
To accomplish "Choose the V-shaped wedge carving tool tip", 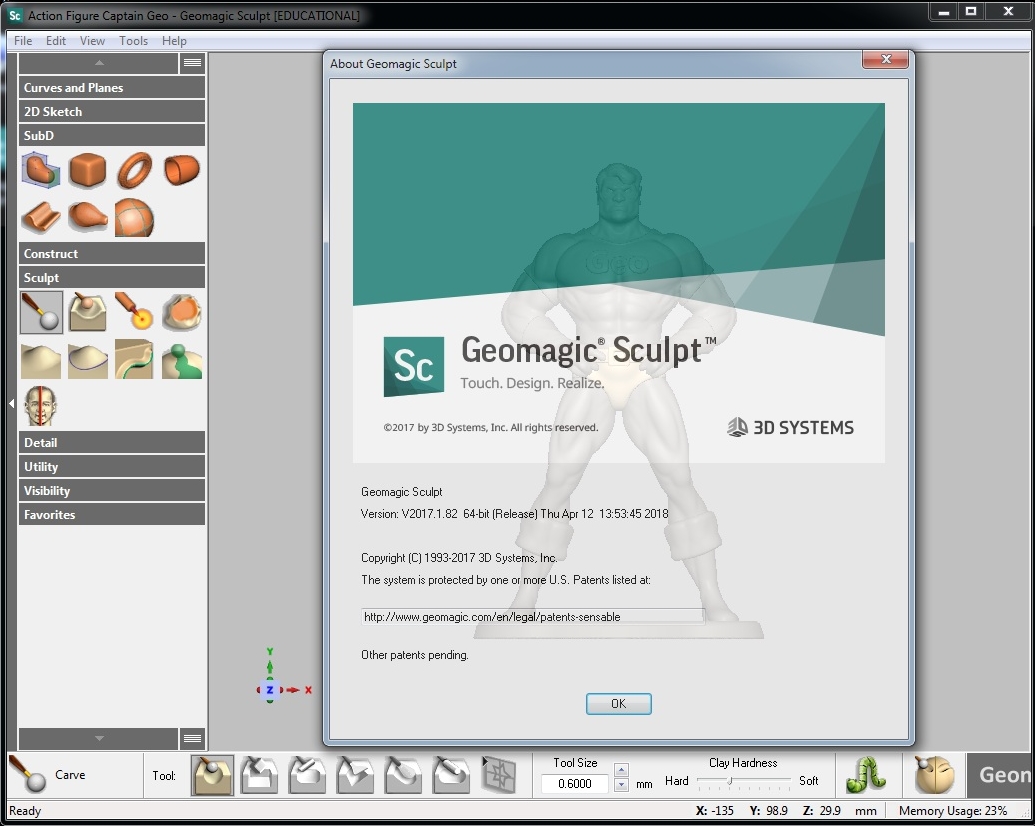I will point(355,775).
